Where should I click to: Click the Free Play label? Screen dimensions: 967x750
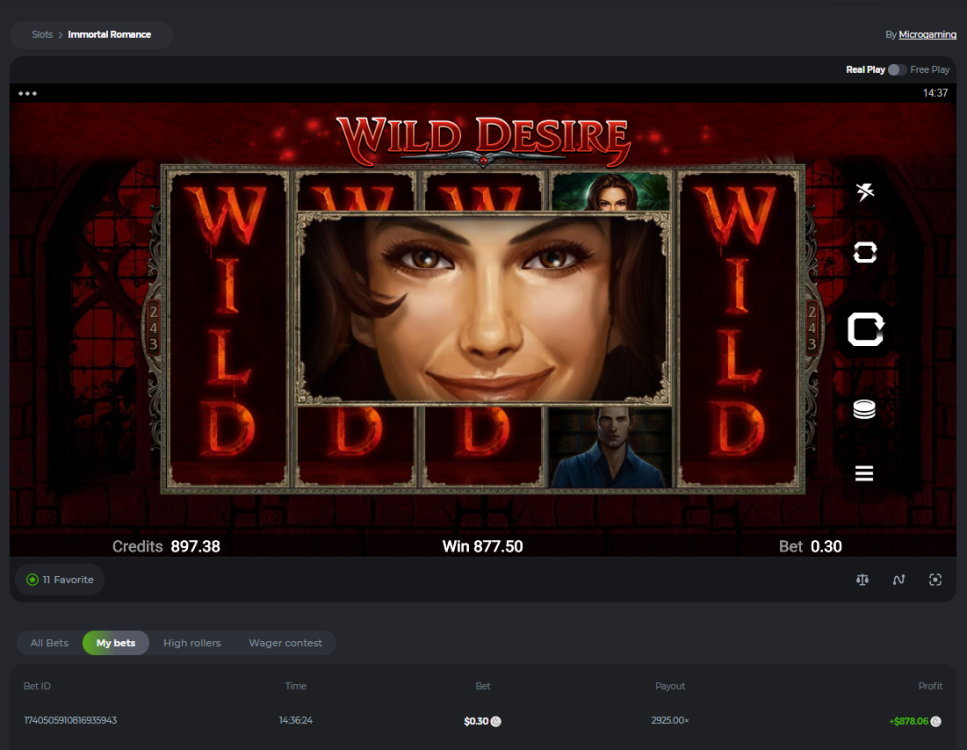coord(930,70)
